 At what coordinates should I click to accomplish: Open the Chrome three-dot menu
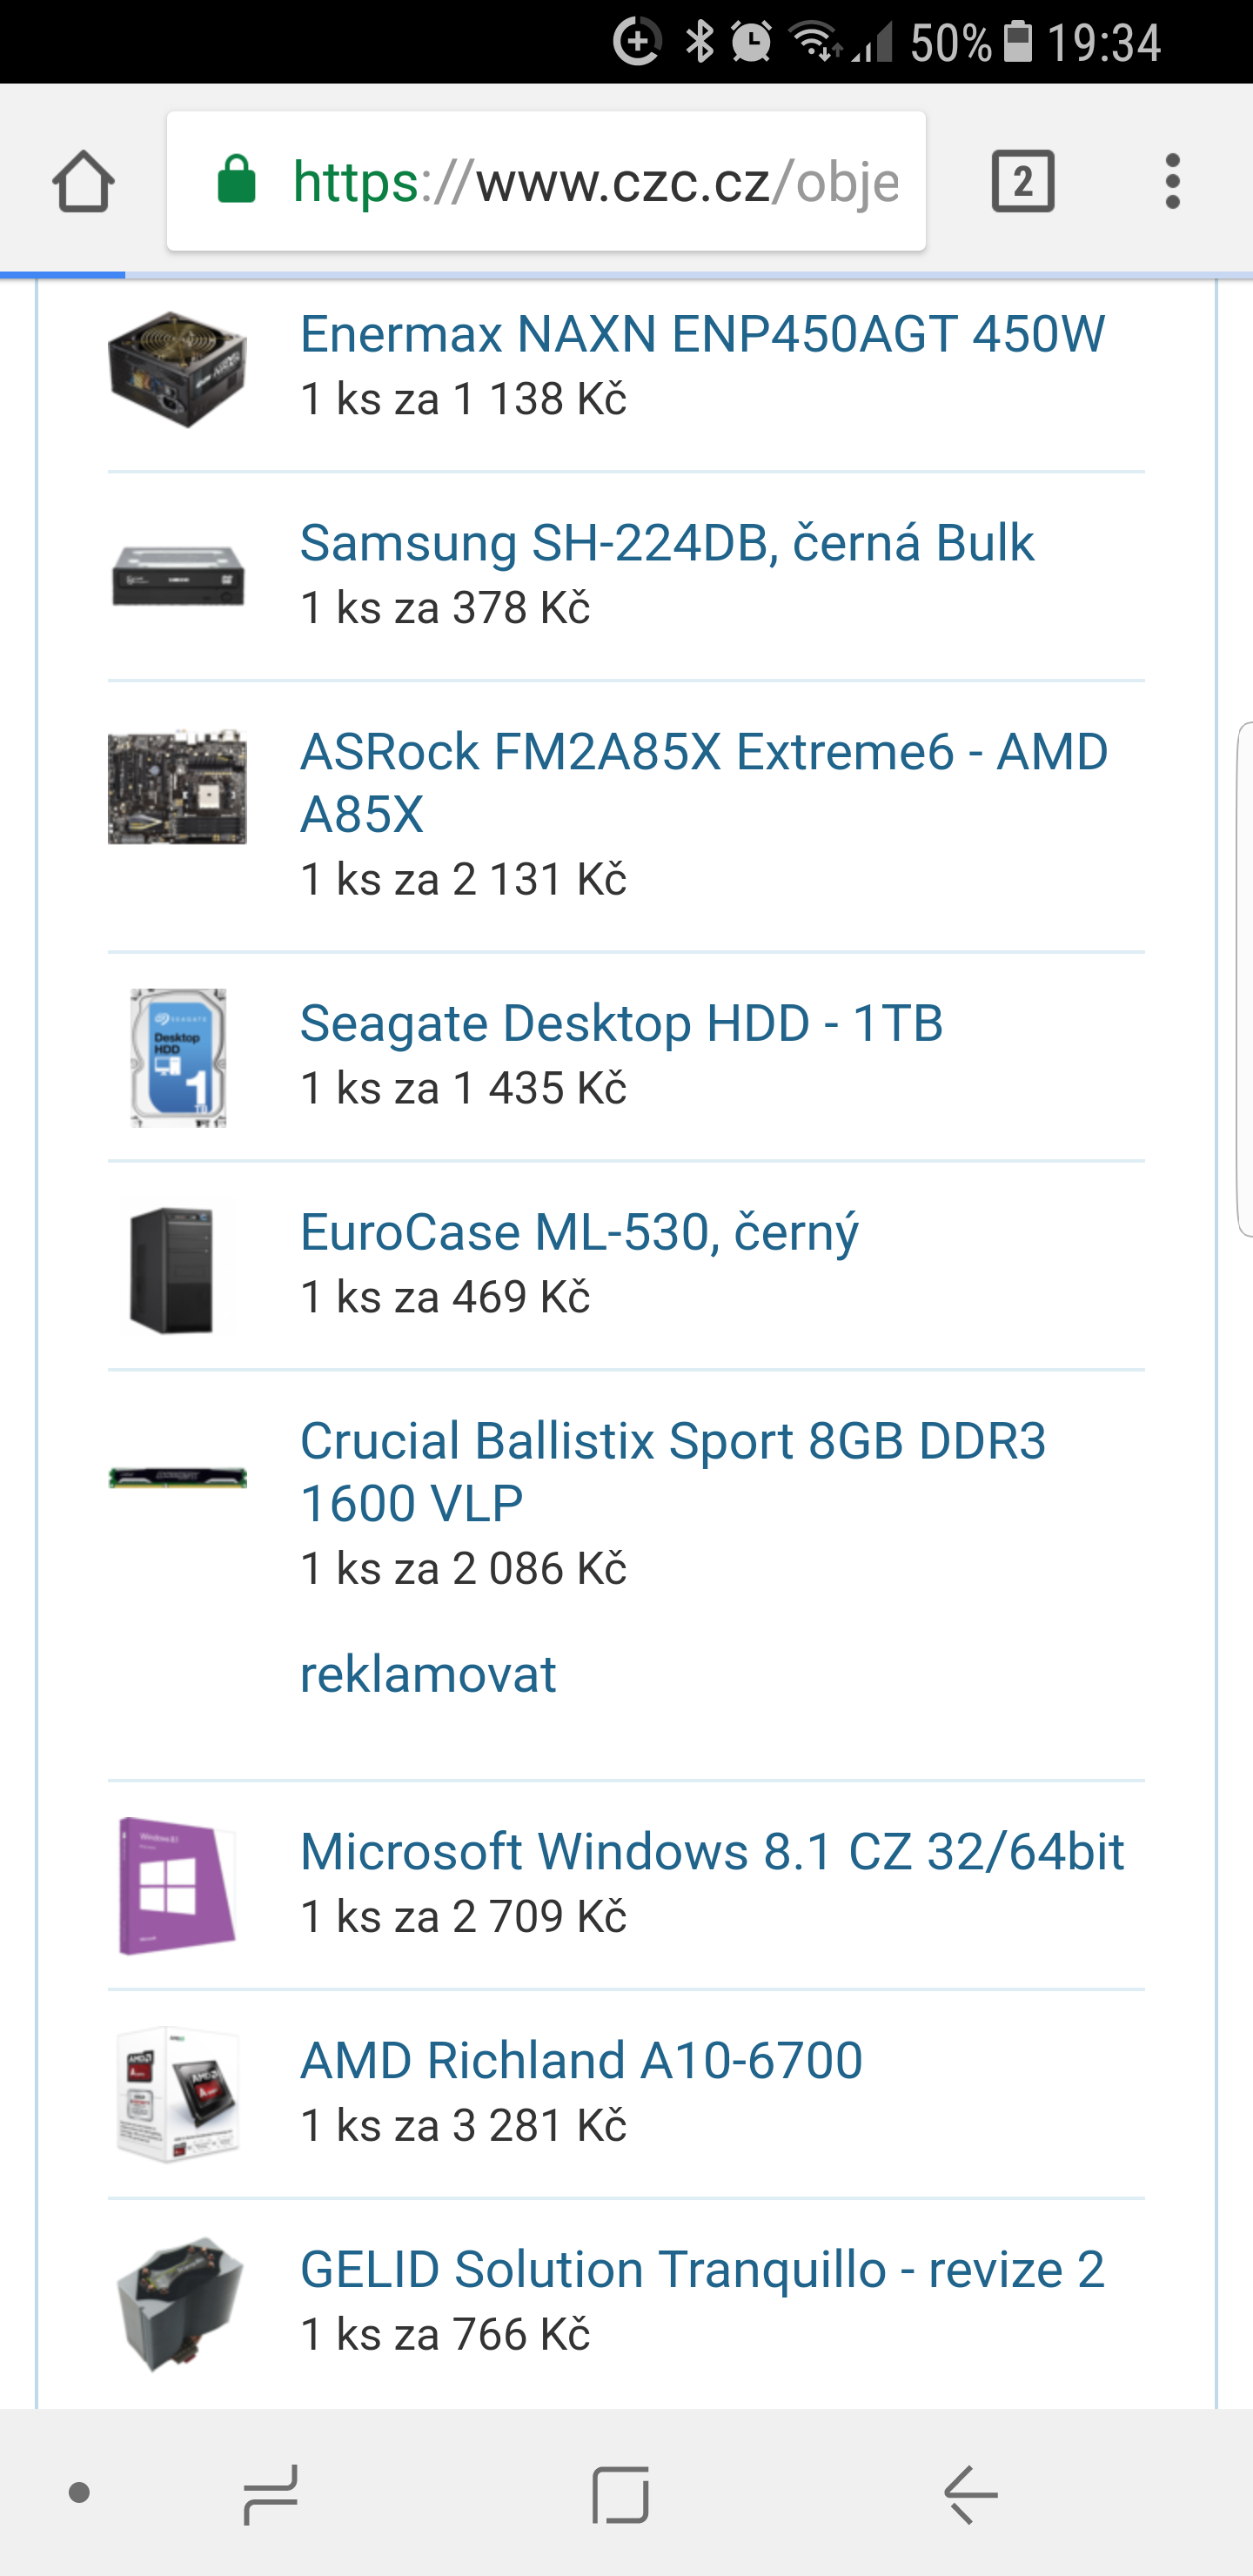point(1172,181)
